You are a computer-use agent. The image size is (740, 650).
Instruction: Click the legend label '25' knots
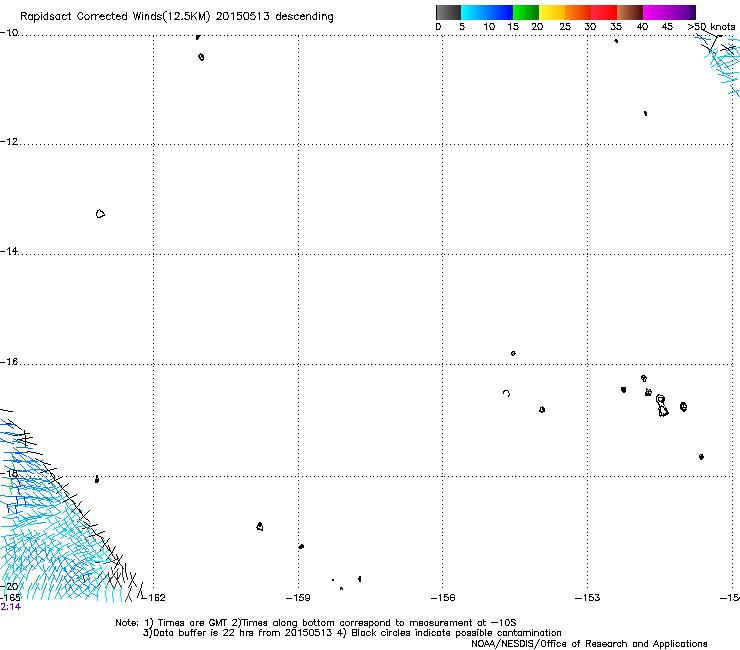[565, 27]
